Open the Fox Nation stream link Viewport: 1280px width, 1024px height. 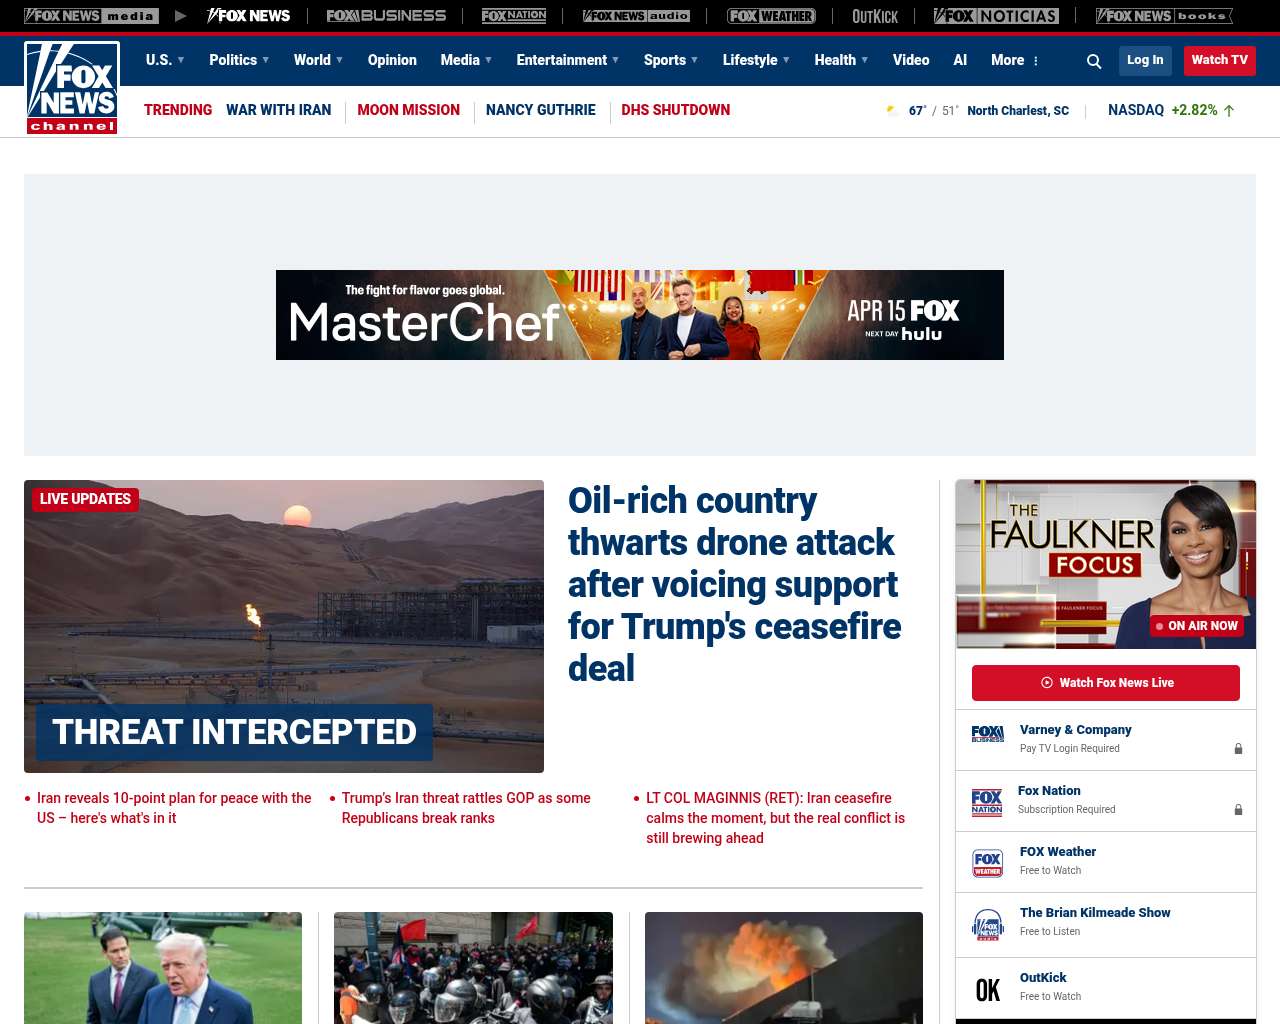tap(1049, 791)
